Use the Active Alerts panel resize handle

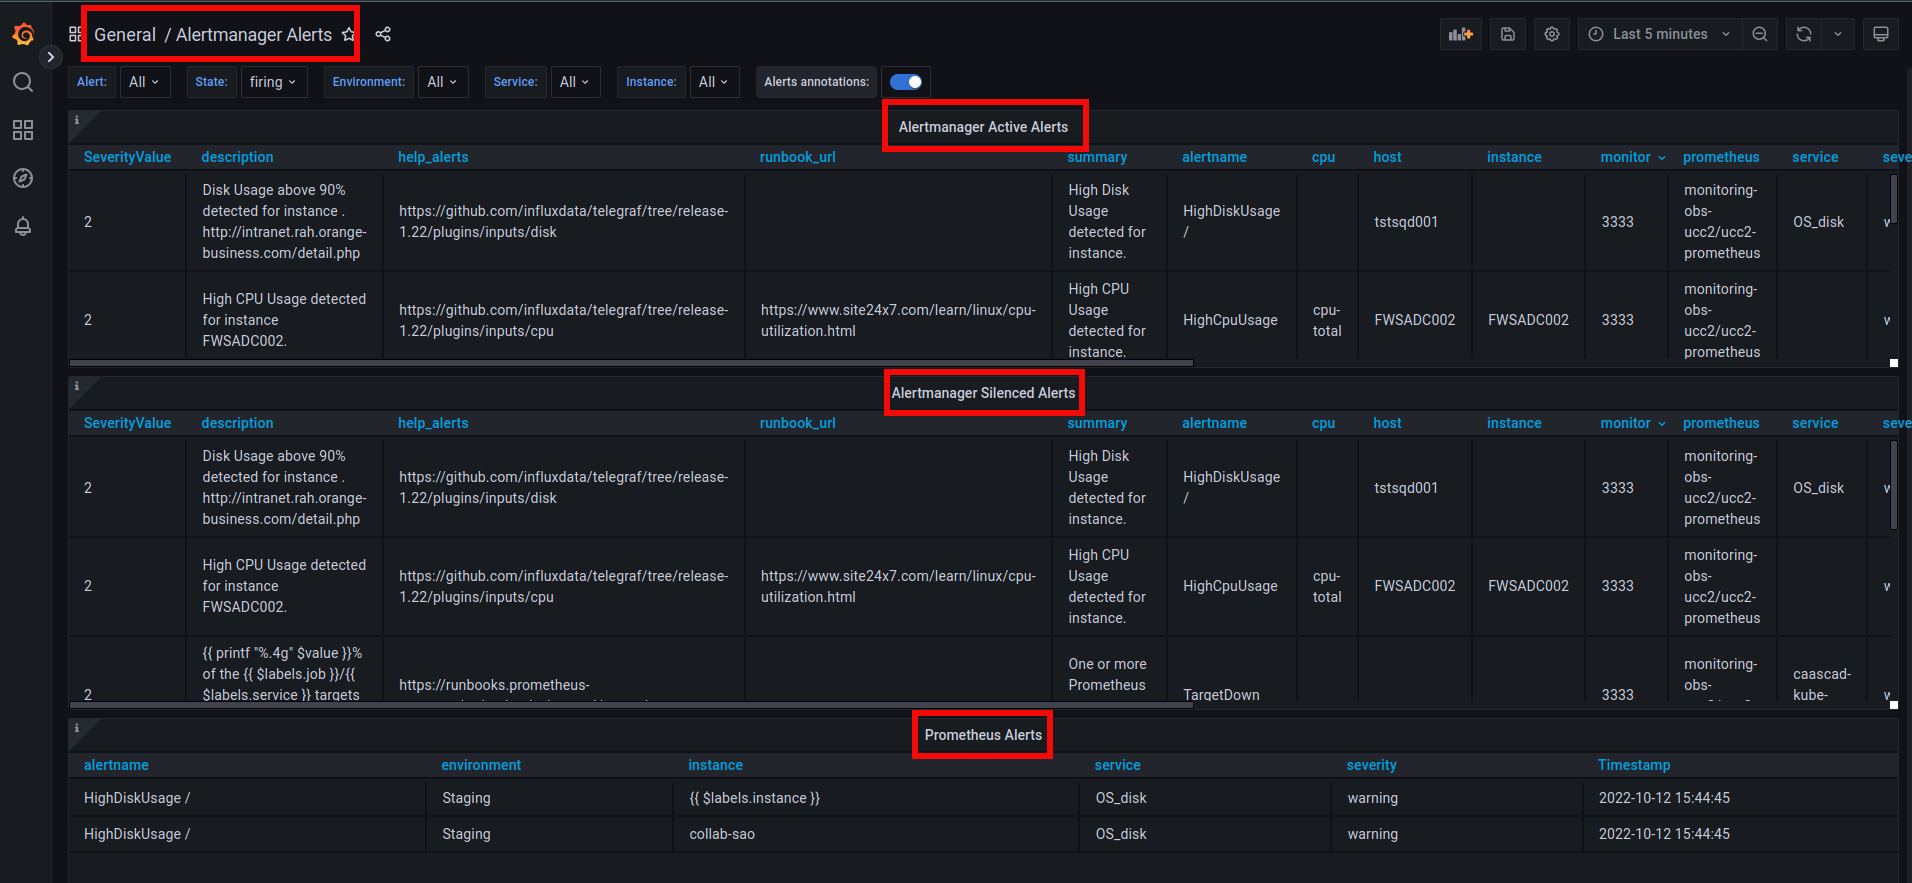[x=1894, y=363]
